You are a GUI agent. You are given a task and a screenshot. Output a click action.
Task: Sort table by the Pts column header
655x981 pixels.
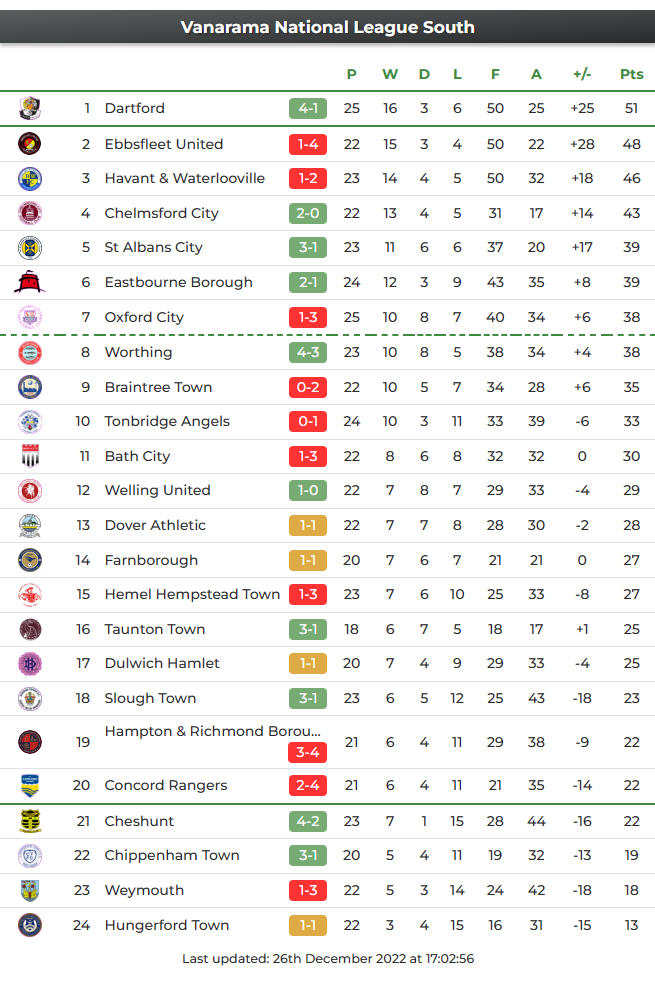[632, 74]
